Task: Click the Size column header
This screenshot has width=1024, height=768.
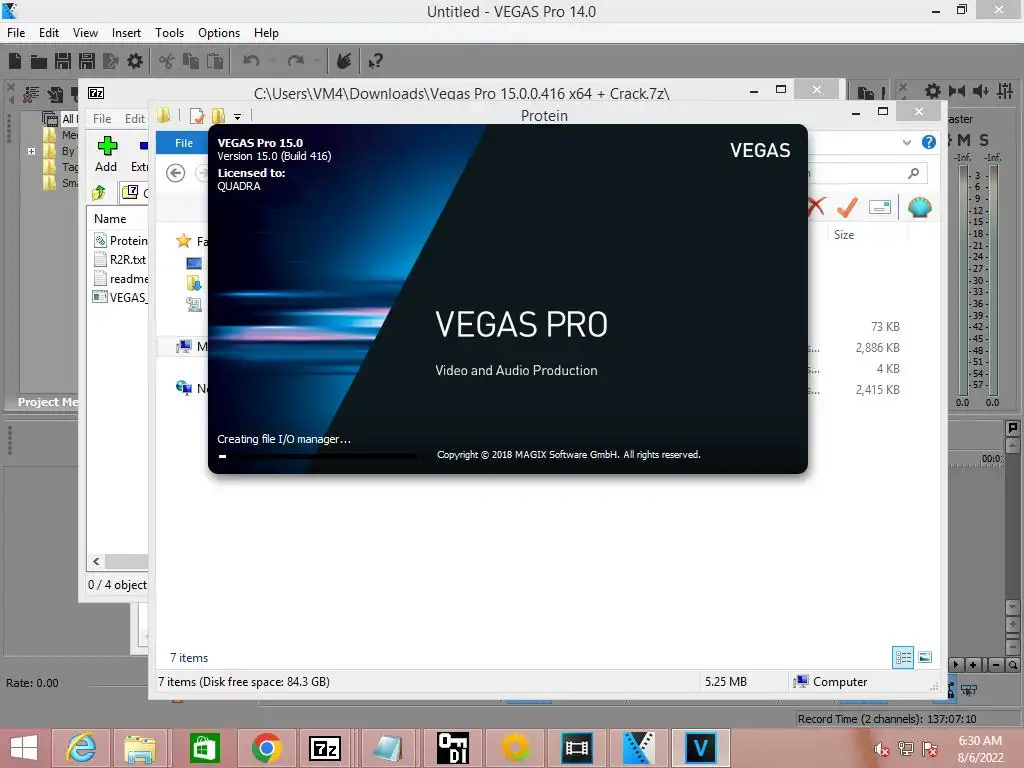Action: [x=844, y=234]
